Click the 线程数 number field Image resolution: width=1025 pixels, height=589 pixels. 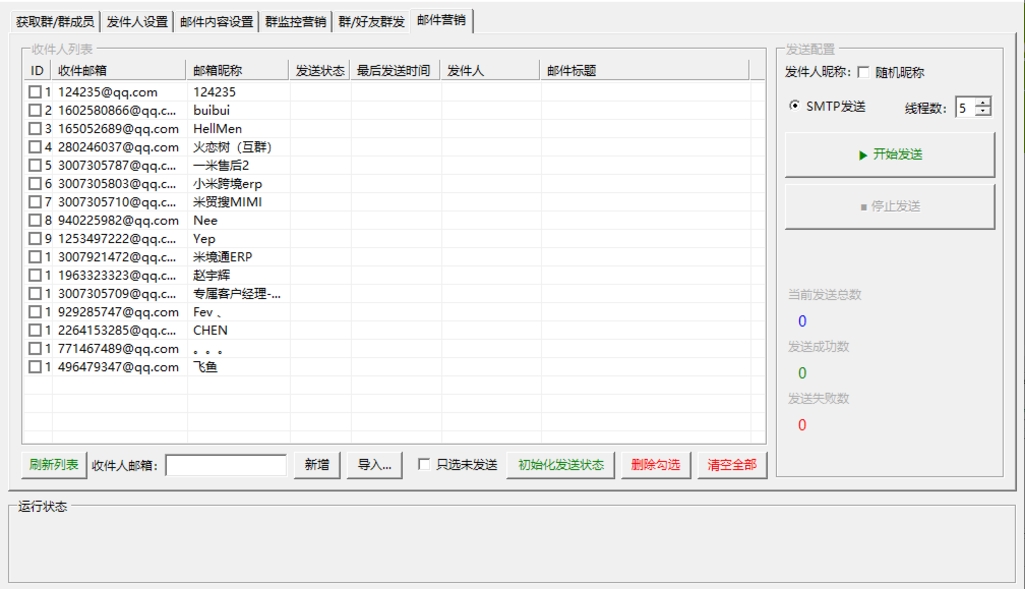965,107
